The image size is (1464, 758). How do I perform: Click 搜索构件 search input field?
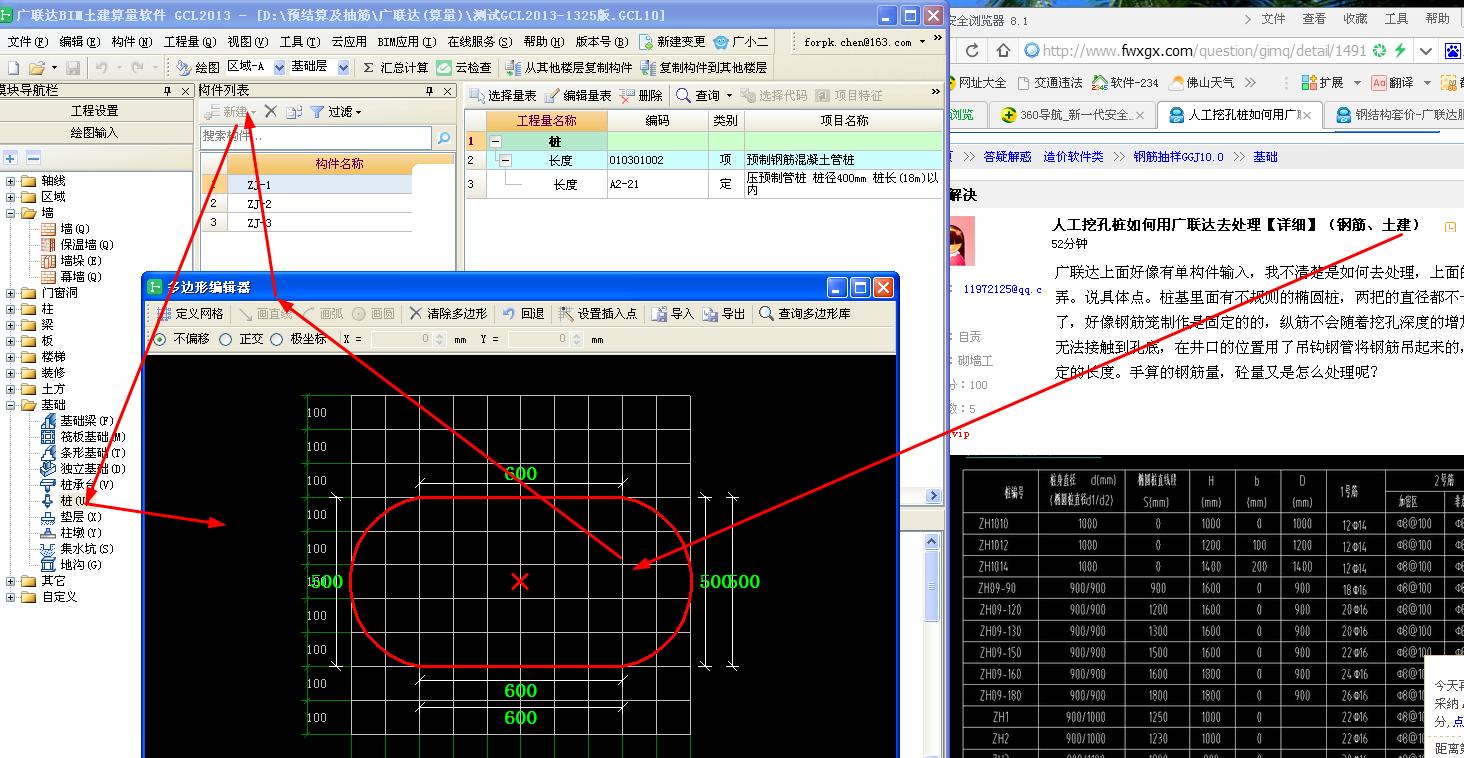[316, 138]
